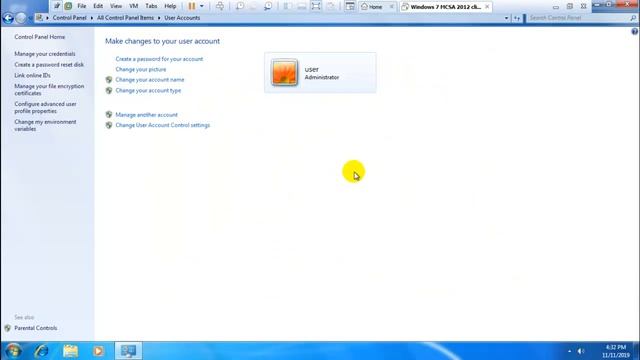Click the volume speaker tray icon
The width and height of the screenshot is (640, 360).
581,351
